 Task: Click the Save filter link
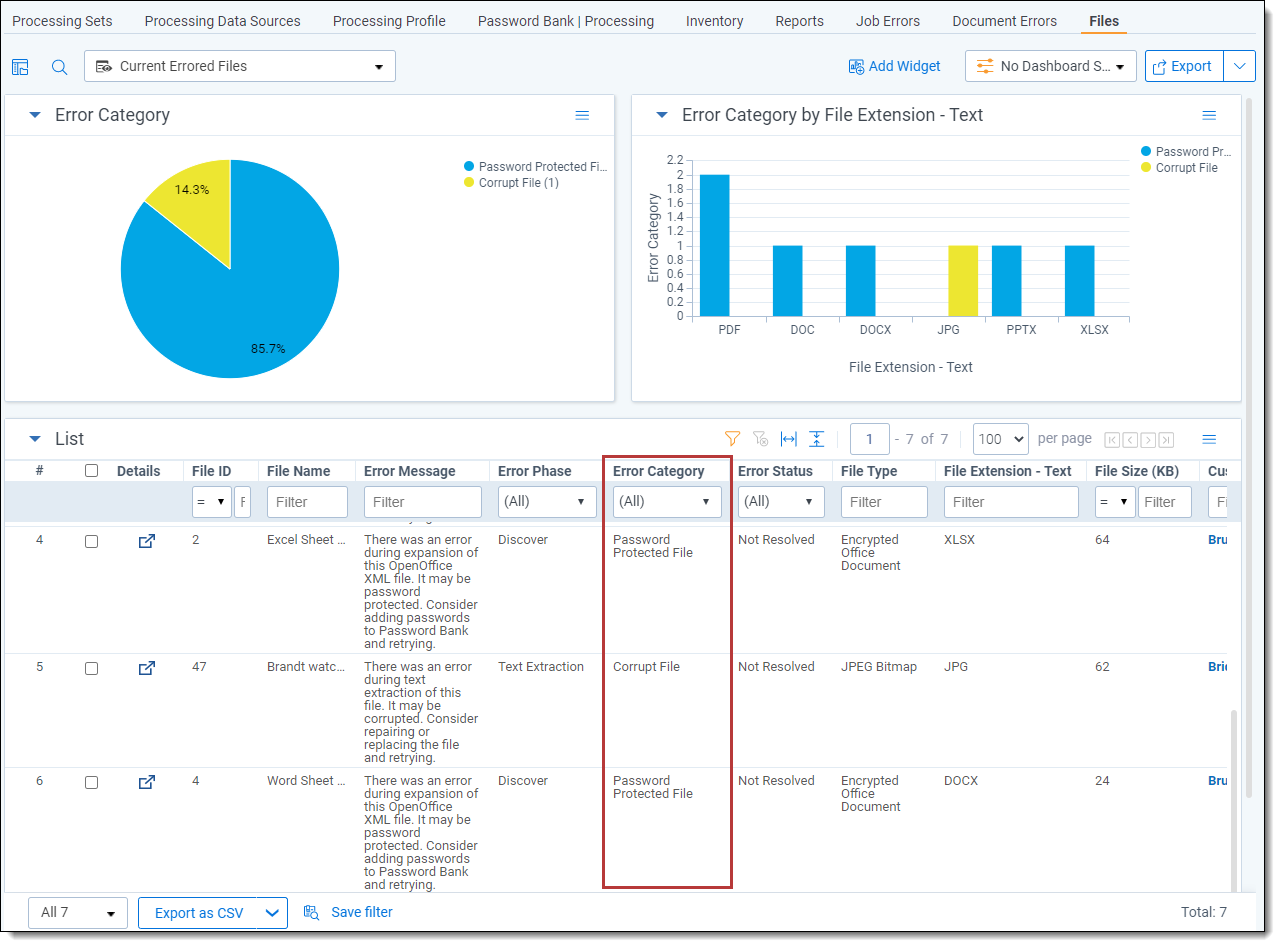click(x=361, y=912)
